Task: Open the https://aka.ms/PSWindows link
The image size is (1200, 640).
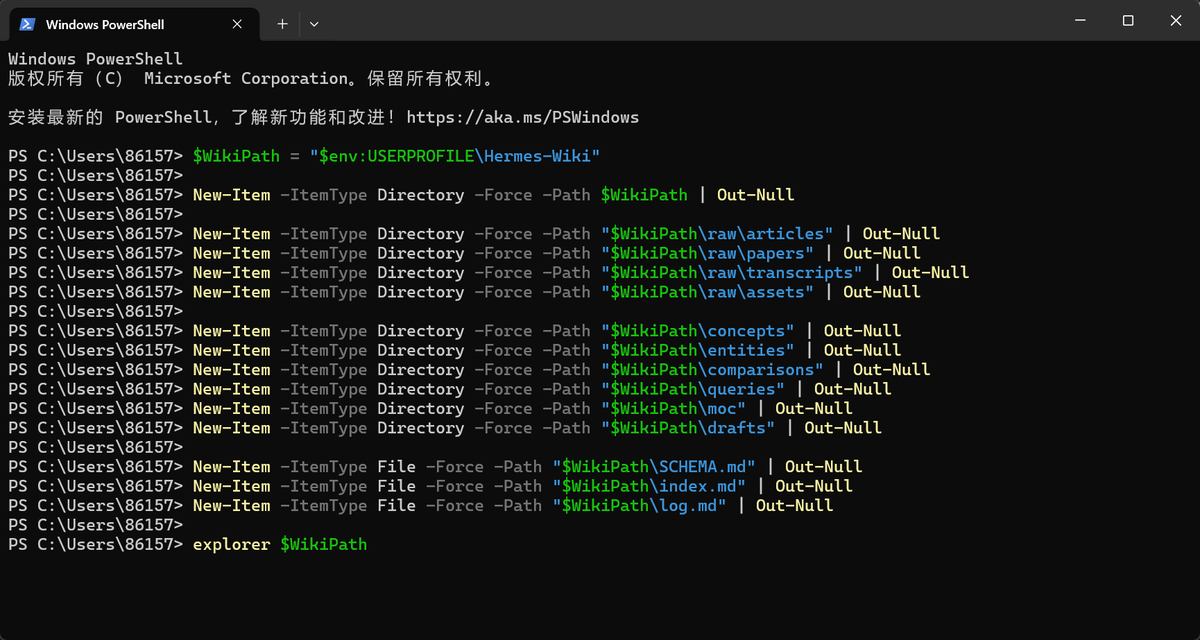Action: (522, 118)
